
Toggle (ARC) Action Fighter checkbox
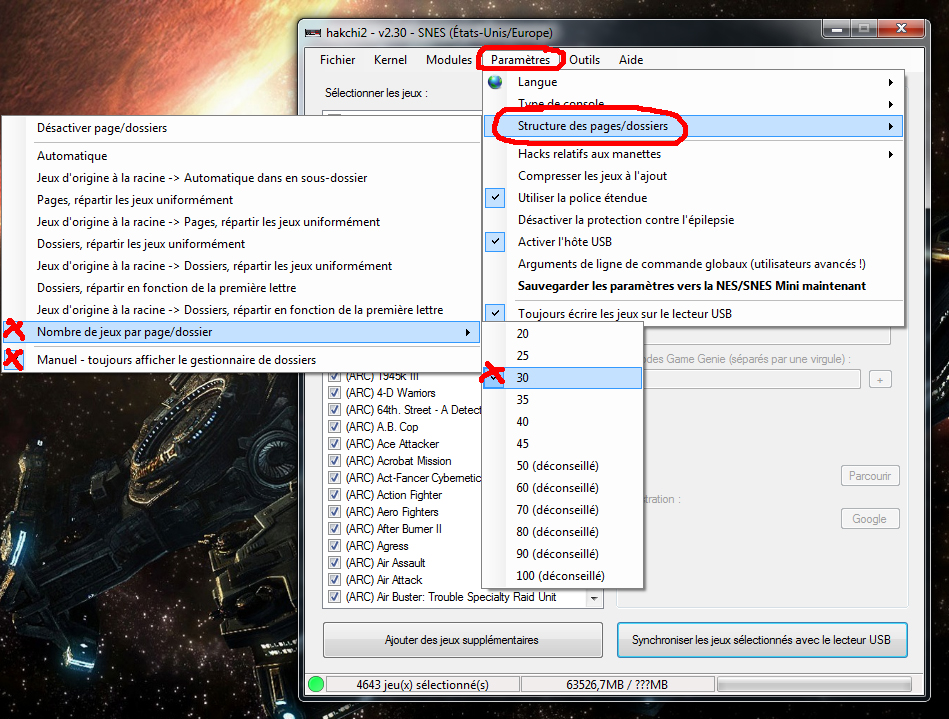click(x=334, y=494)
